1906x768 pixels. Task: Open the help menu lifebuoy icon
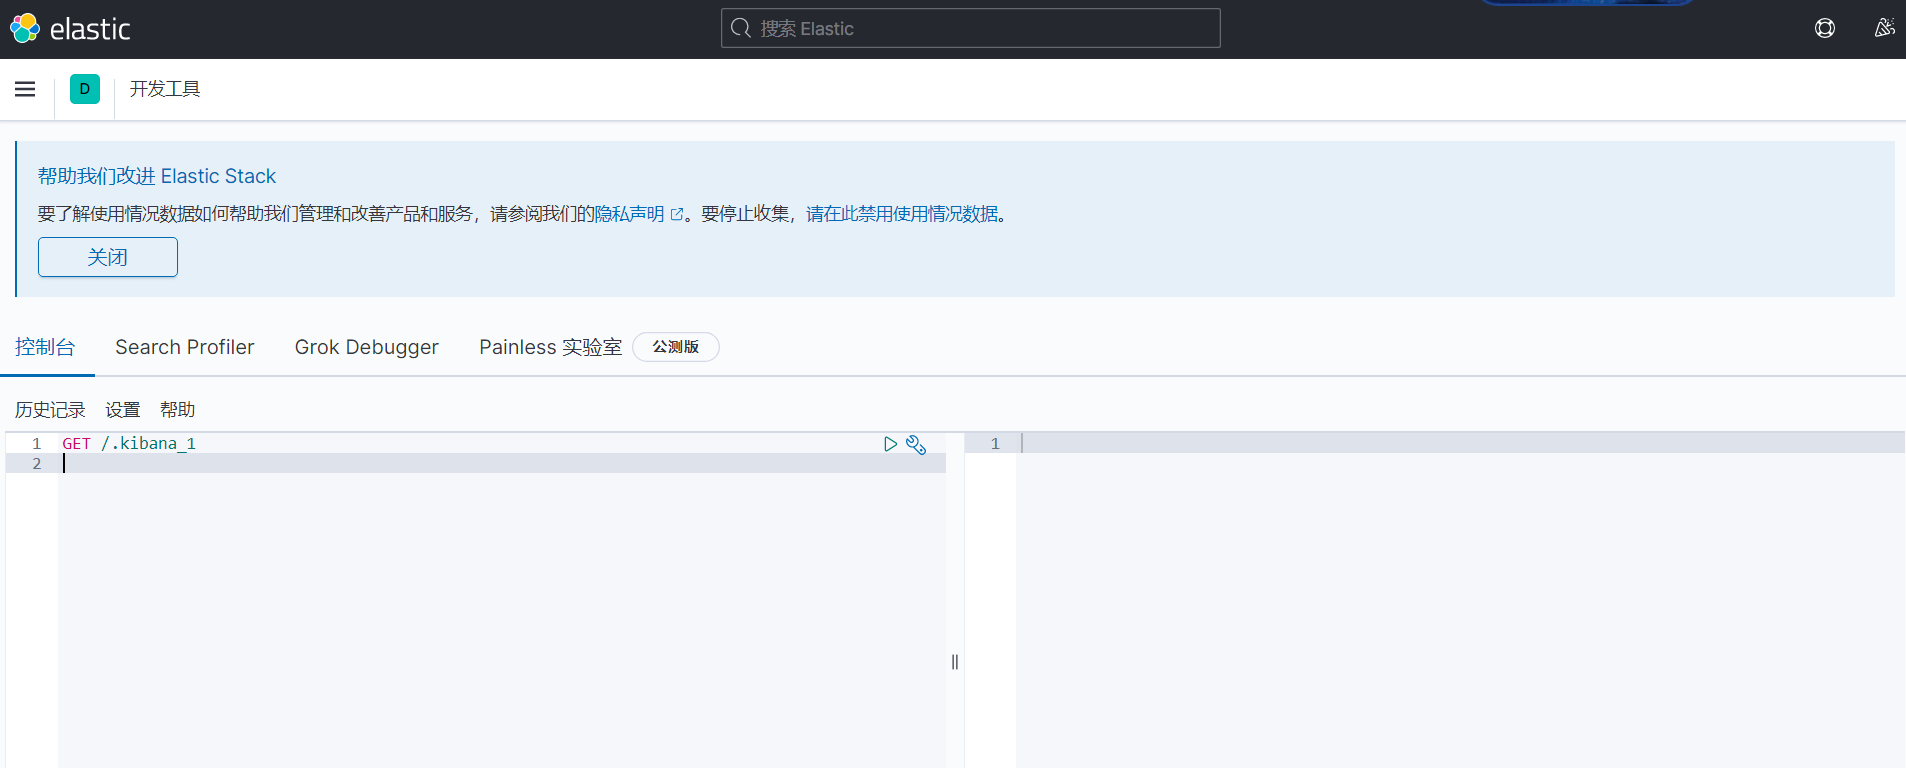tap(1825, 29)
